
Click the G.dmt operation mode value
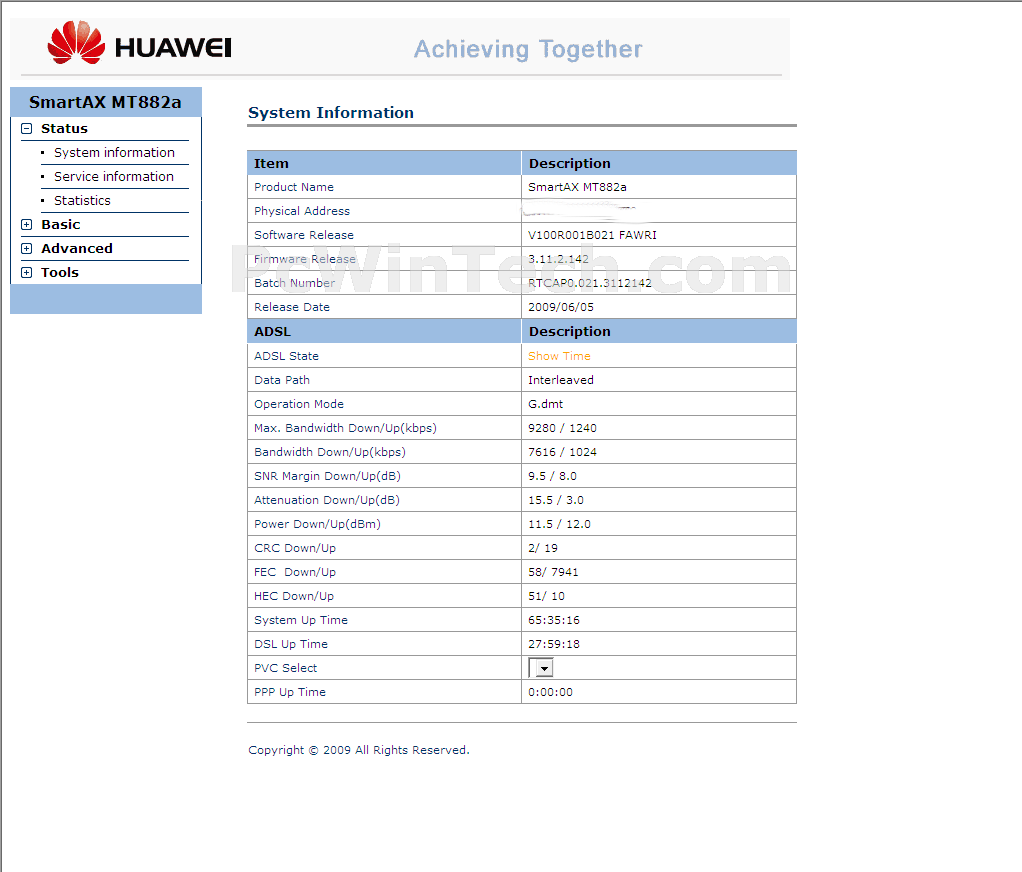point(546,405)
